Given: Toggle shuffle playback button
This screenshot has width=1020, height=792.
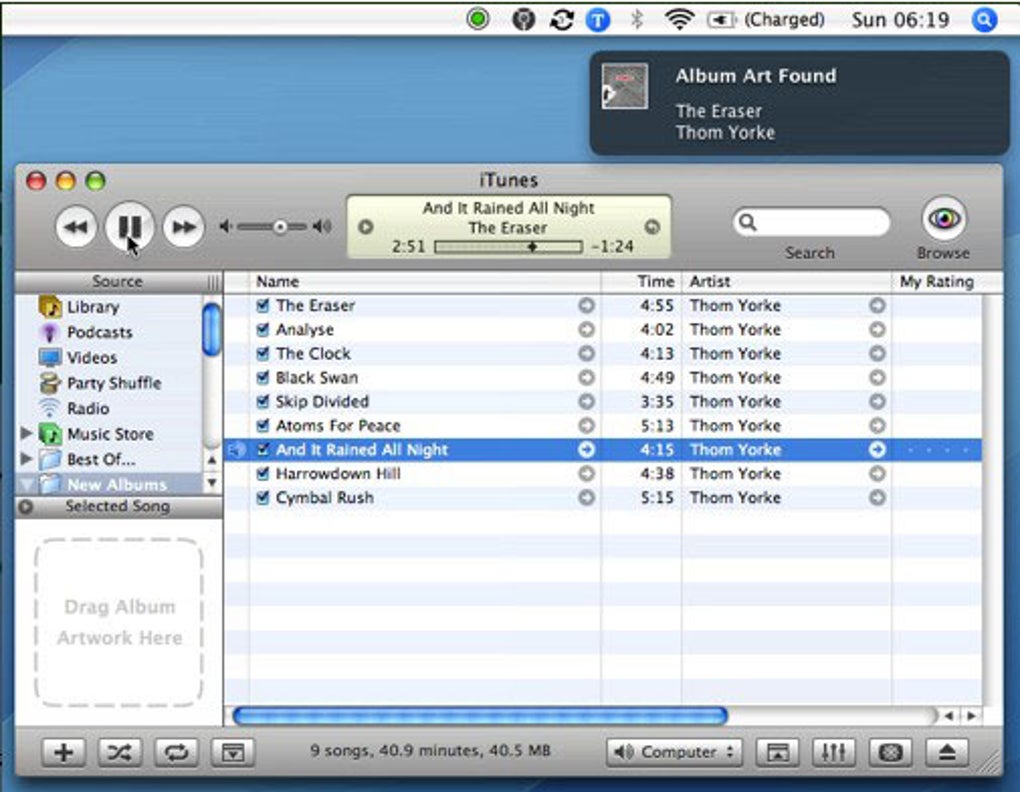Looking at the screenshot, I should coord(120,752).
